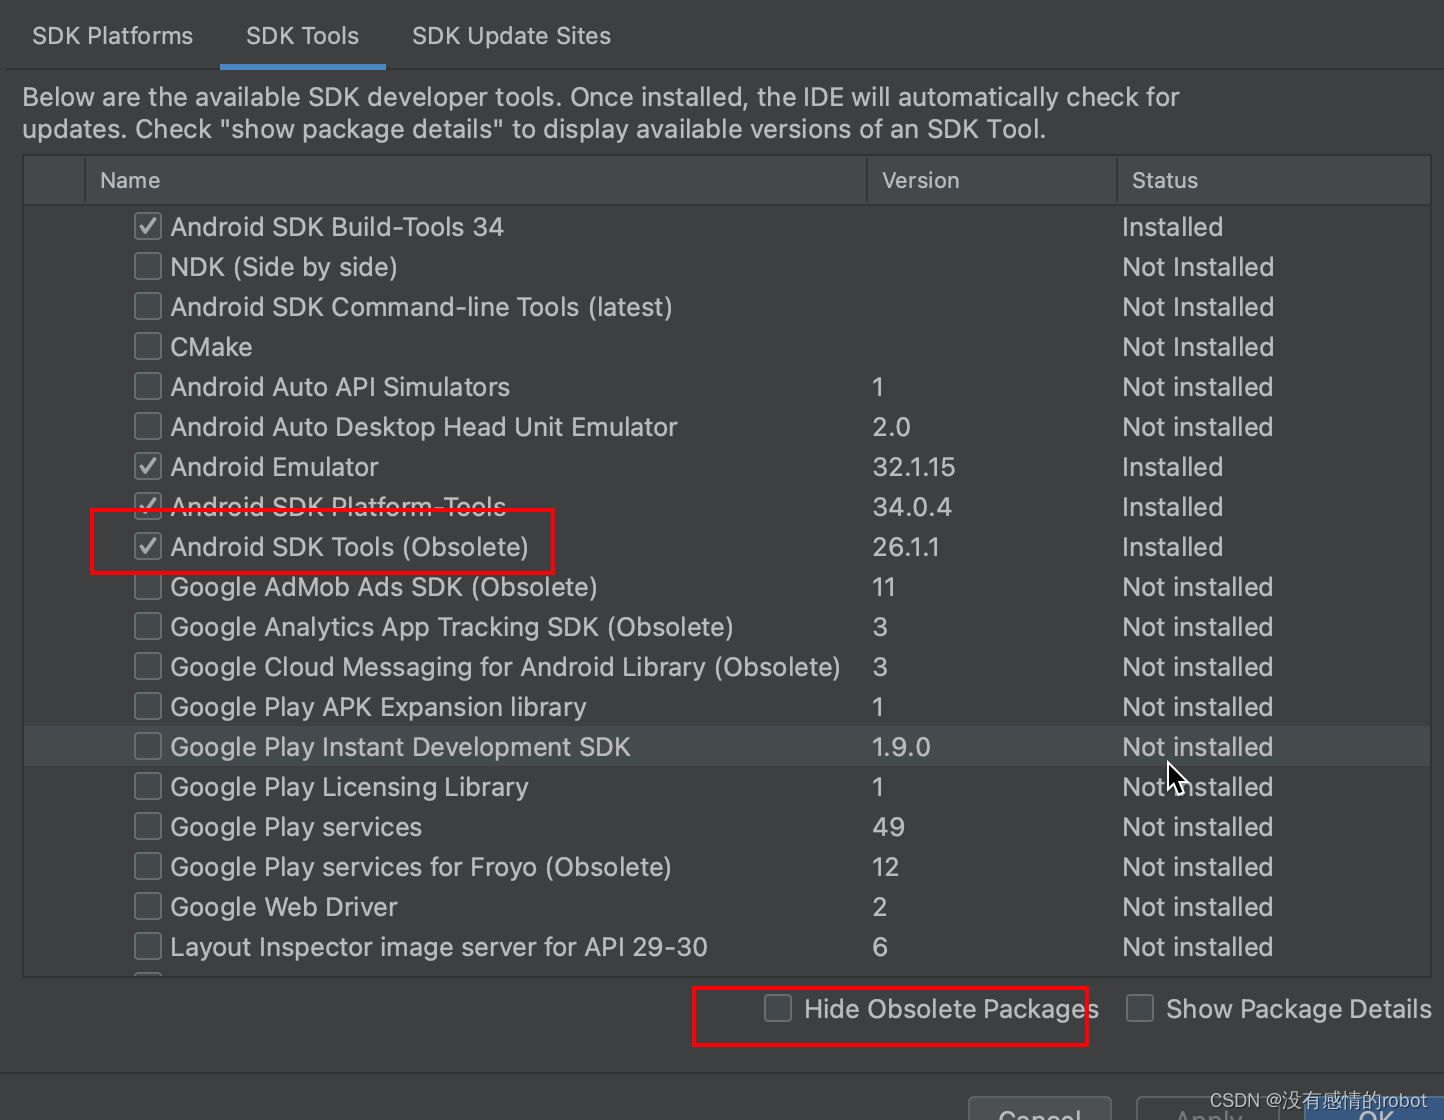Toggle Hide Obsolete Packages checkbox
The image size is (1444, 1120).
[778, 1008]
